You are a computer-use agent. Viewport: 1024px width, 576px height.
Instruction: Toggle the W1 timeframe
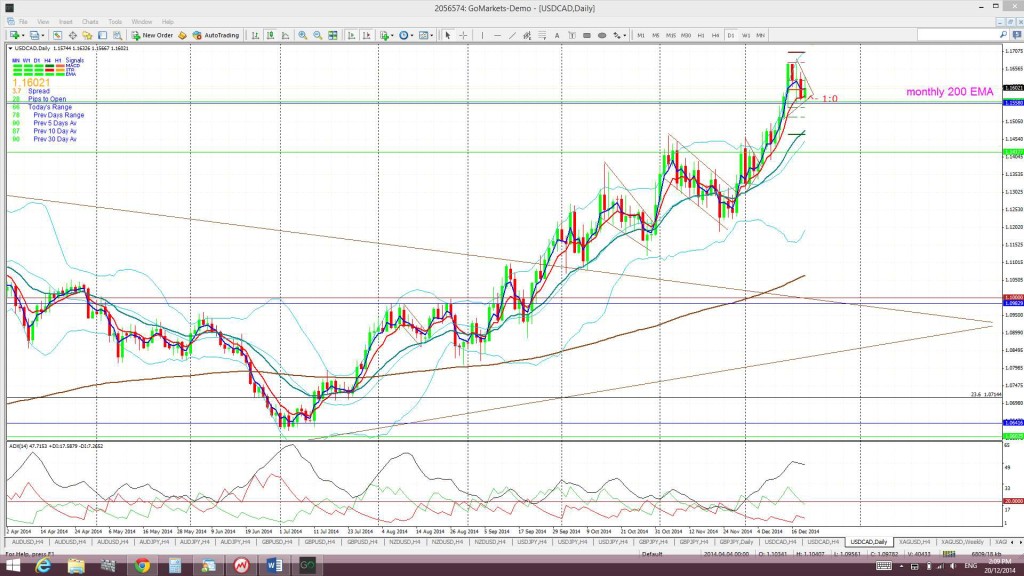coord(746,35)
